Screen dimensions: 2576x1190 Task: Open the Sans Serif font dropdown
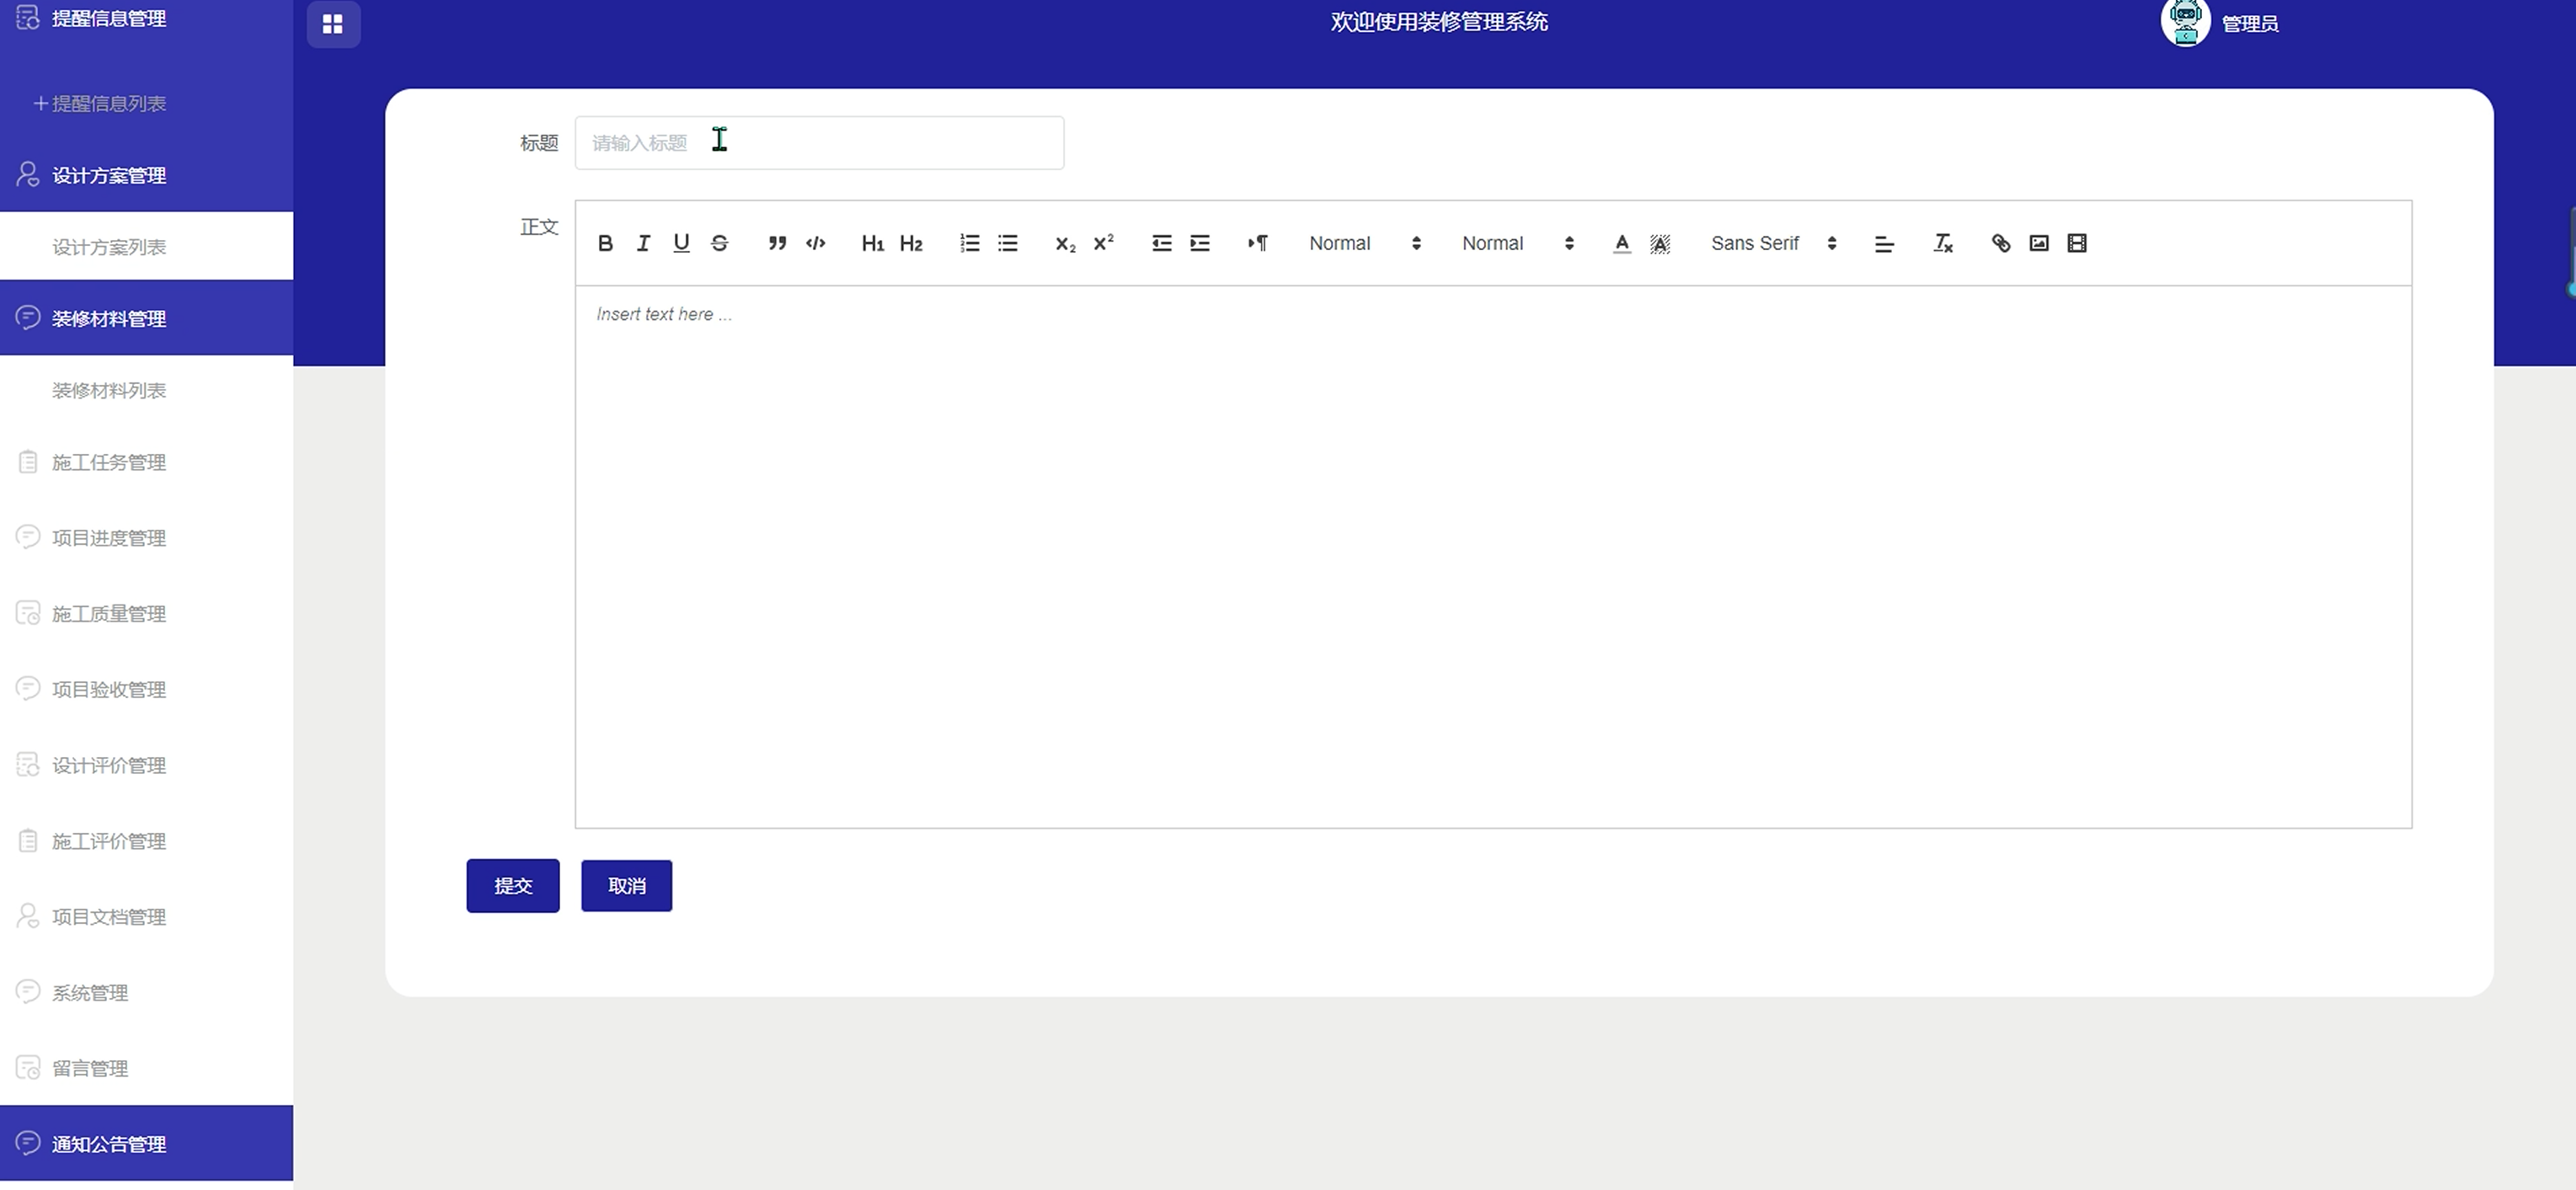[x=1772, y=243]
